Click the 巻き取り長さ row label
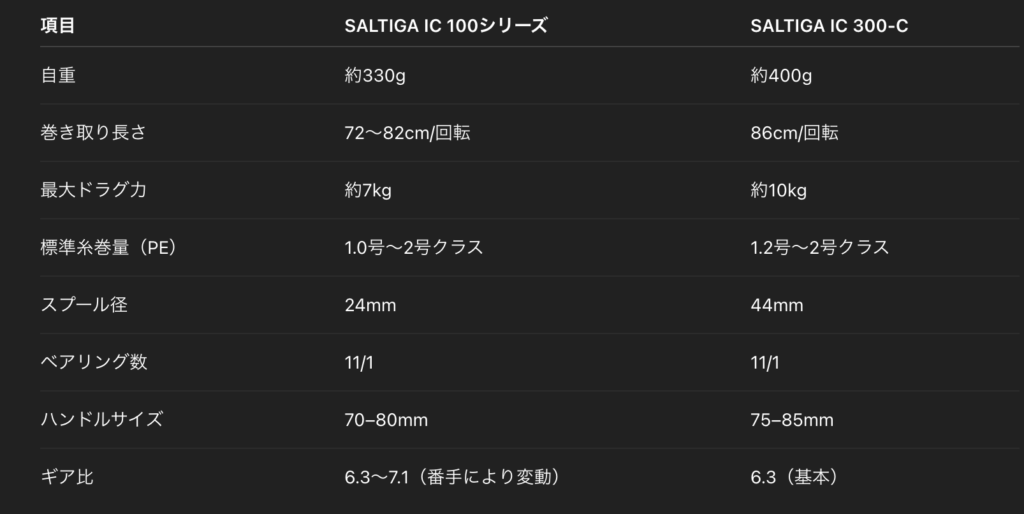Viewport: 1024px width, 514px height. coord(93,133)
